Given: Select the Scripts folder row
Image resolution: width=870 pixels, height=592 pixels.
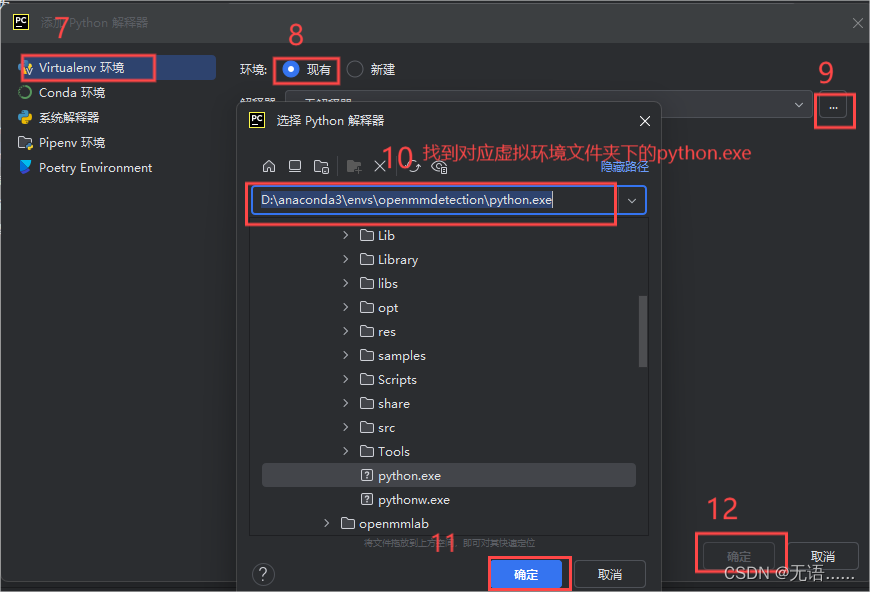Looking at the screenshot, I should [x=449, y=379].
